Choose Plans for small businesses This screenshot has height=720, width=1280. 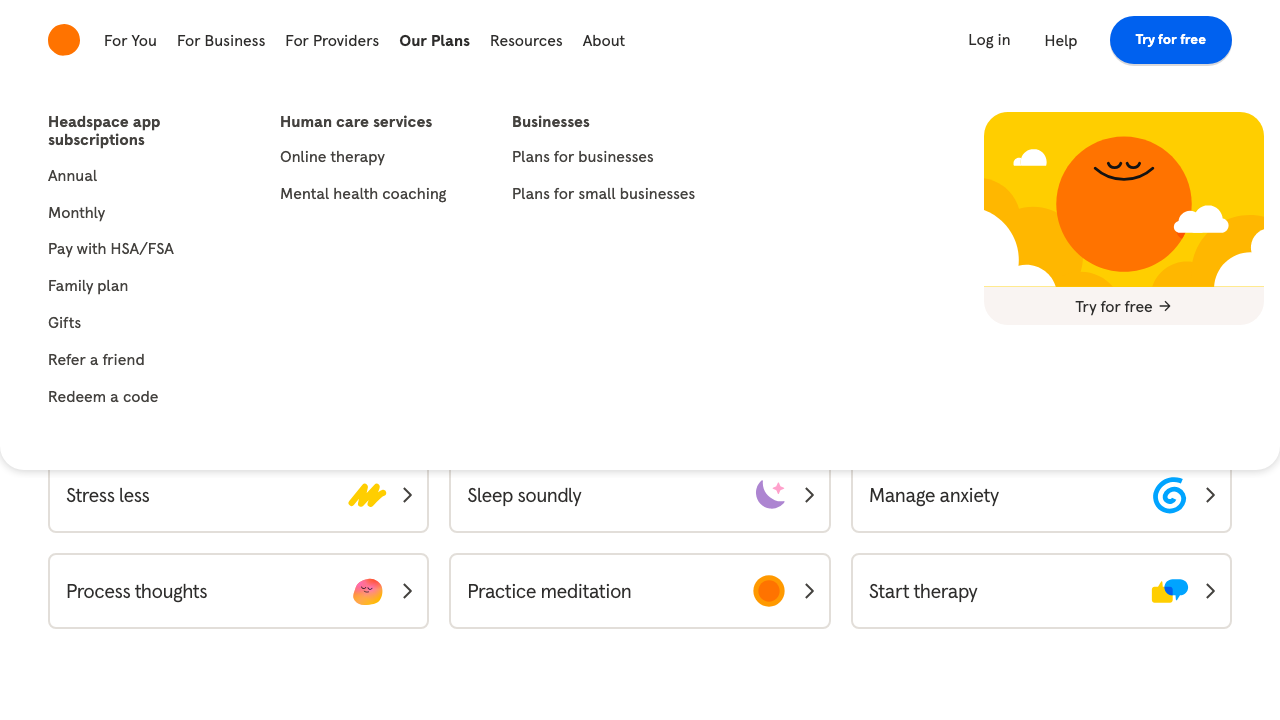603,193
